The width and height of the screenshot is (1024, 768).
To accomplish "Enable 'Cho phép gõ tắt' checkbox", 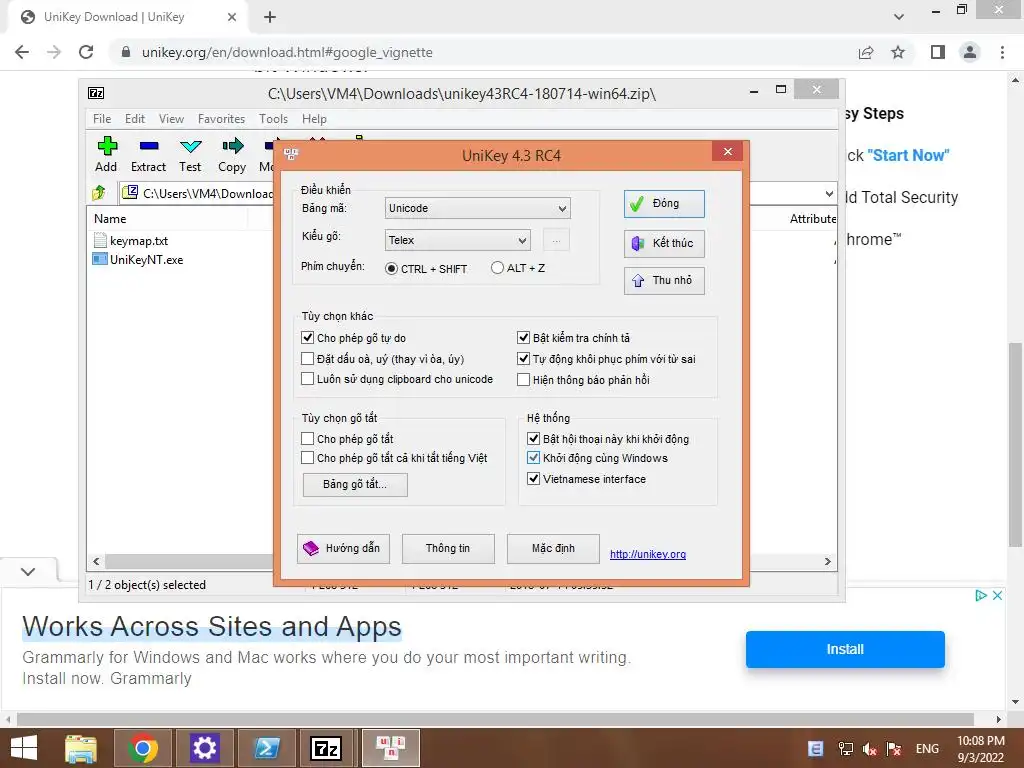I will (x=308, y=439).
